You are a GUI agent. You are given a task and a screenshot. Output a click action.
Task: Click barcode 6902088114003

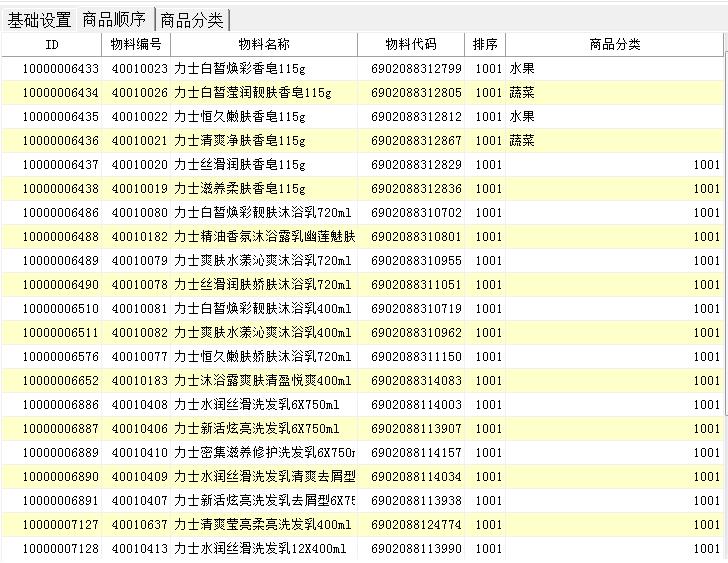(416, 405)
